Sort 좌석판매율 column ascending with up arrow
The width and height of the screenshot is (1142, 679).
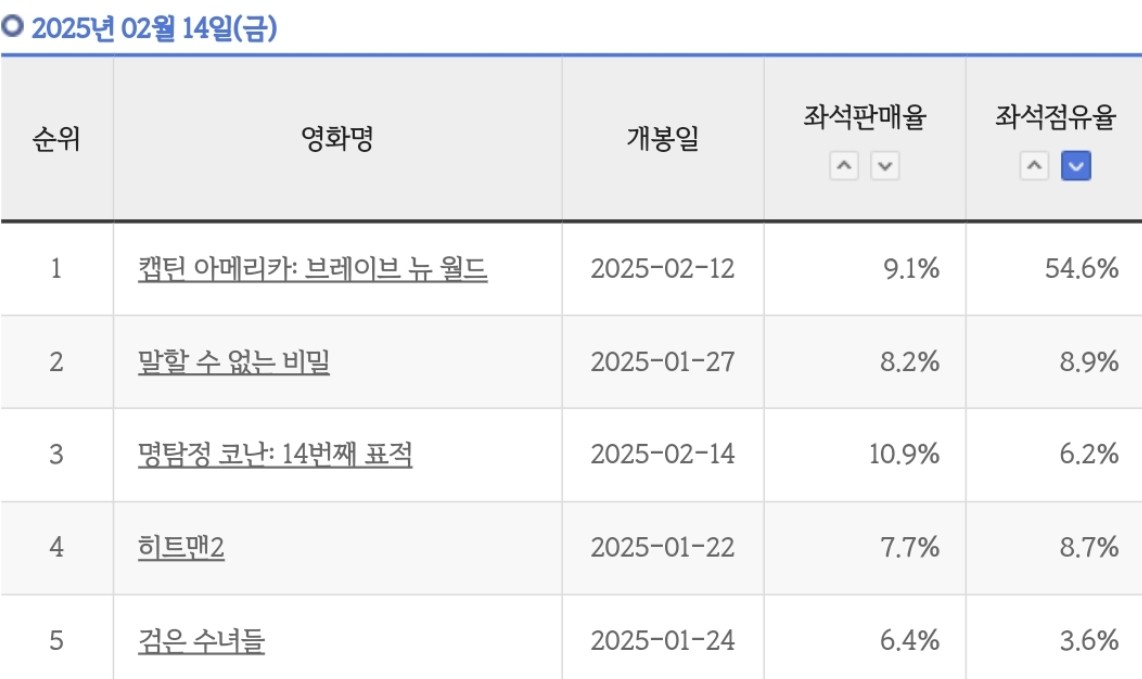tap(845, 166)
